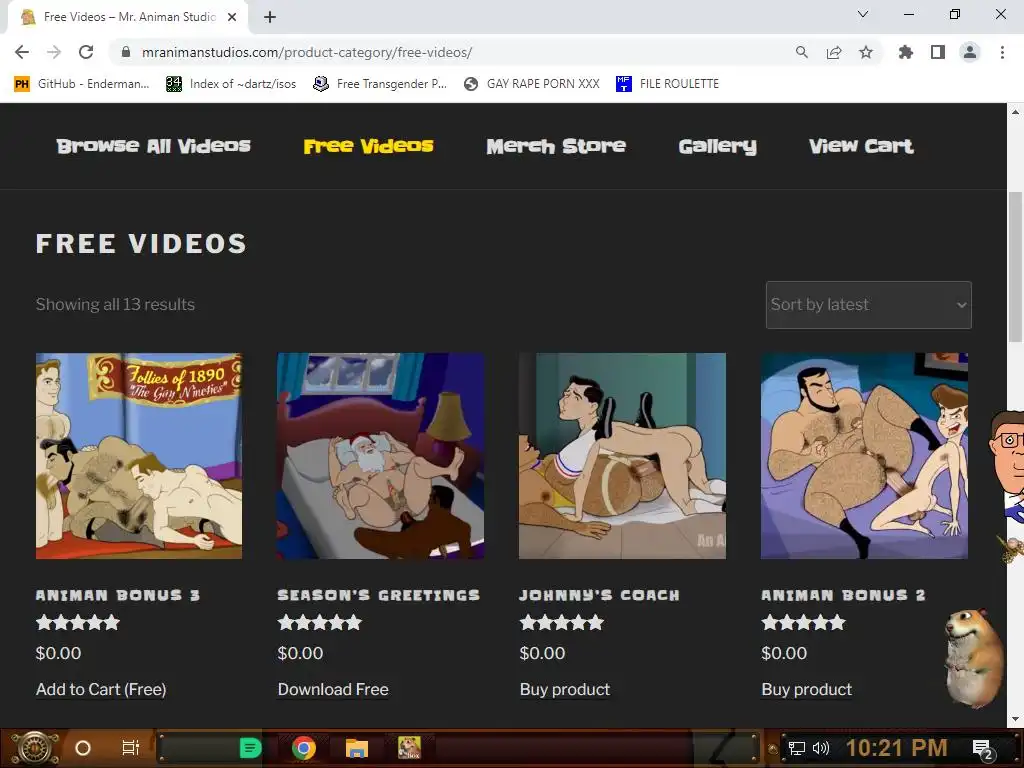Click the $0.00 price under Season's Greetings
The height and width of the screenshot is (768, 1024).
pos(300,653)
